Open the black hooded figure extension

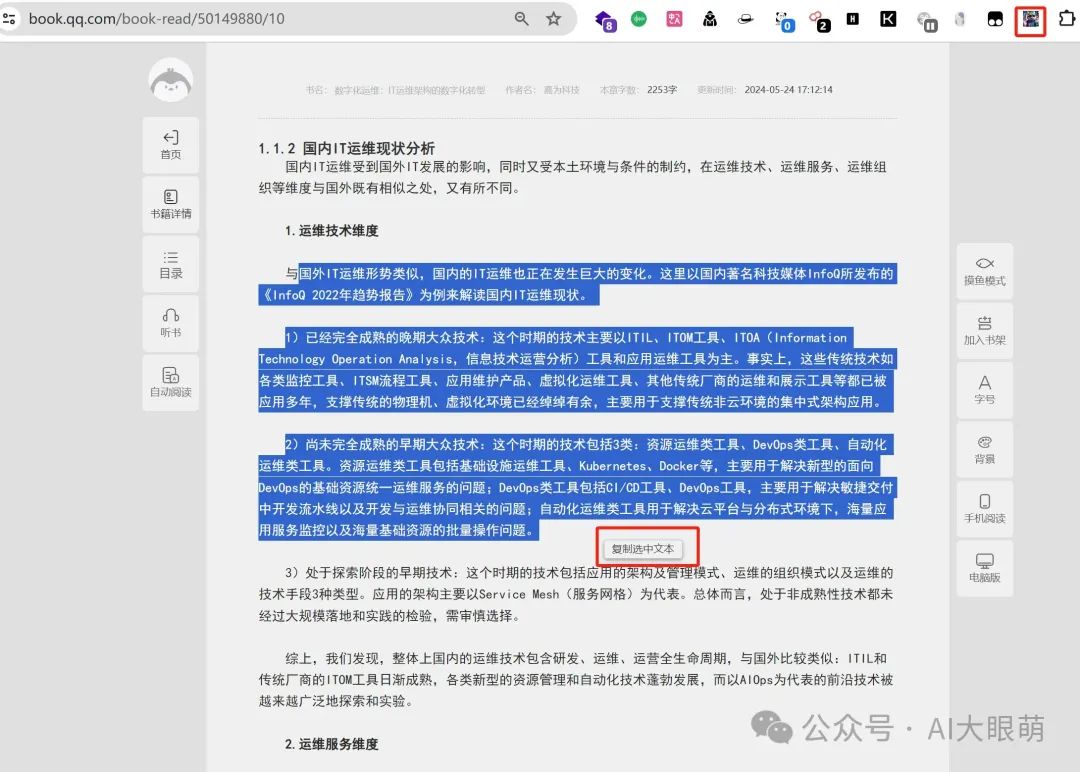[709, 19]
